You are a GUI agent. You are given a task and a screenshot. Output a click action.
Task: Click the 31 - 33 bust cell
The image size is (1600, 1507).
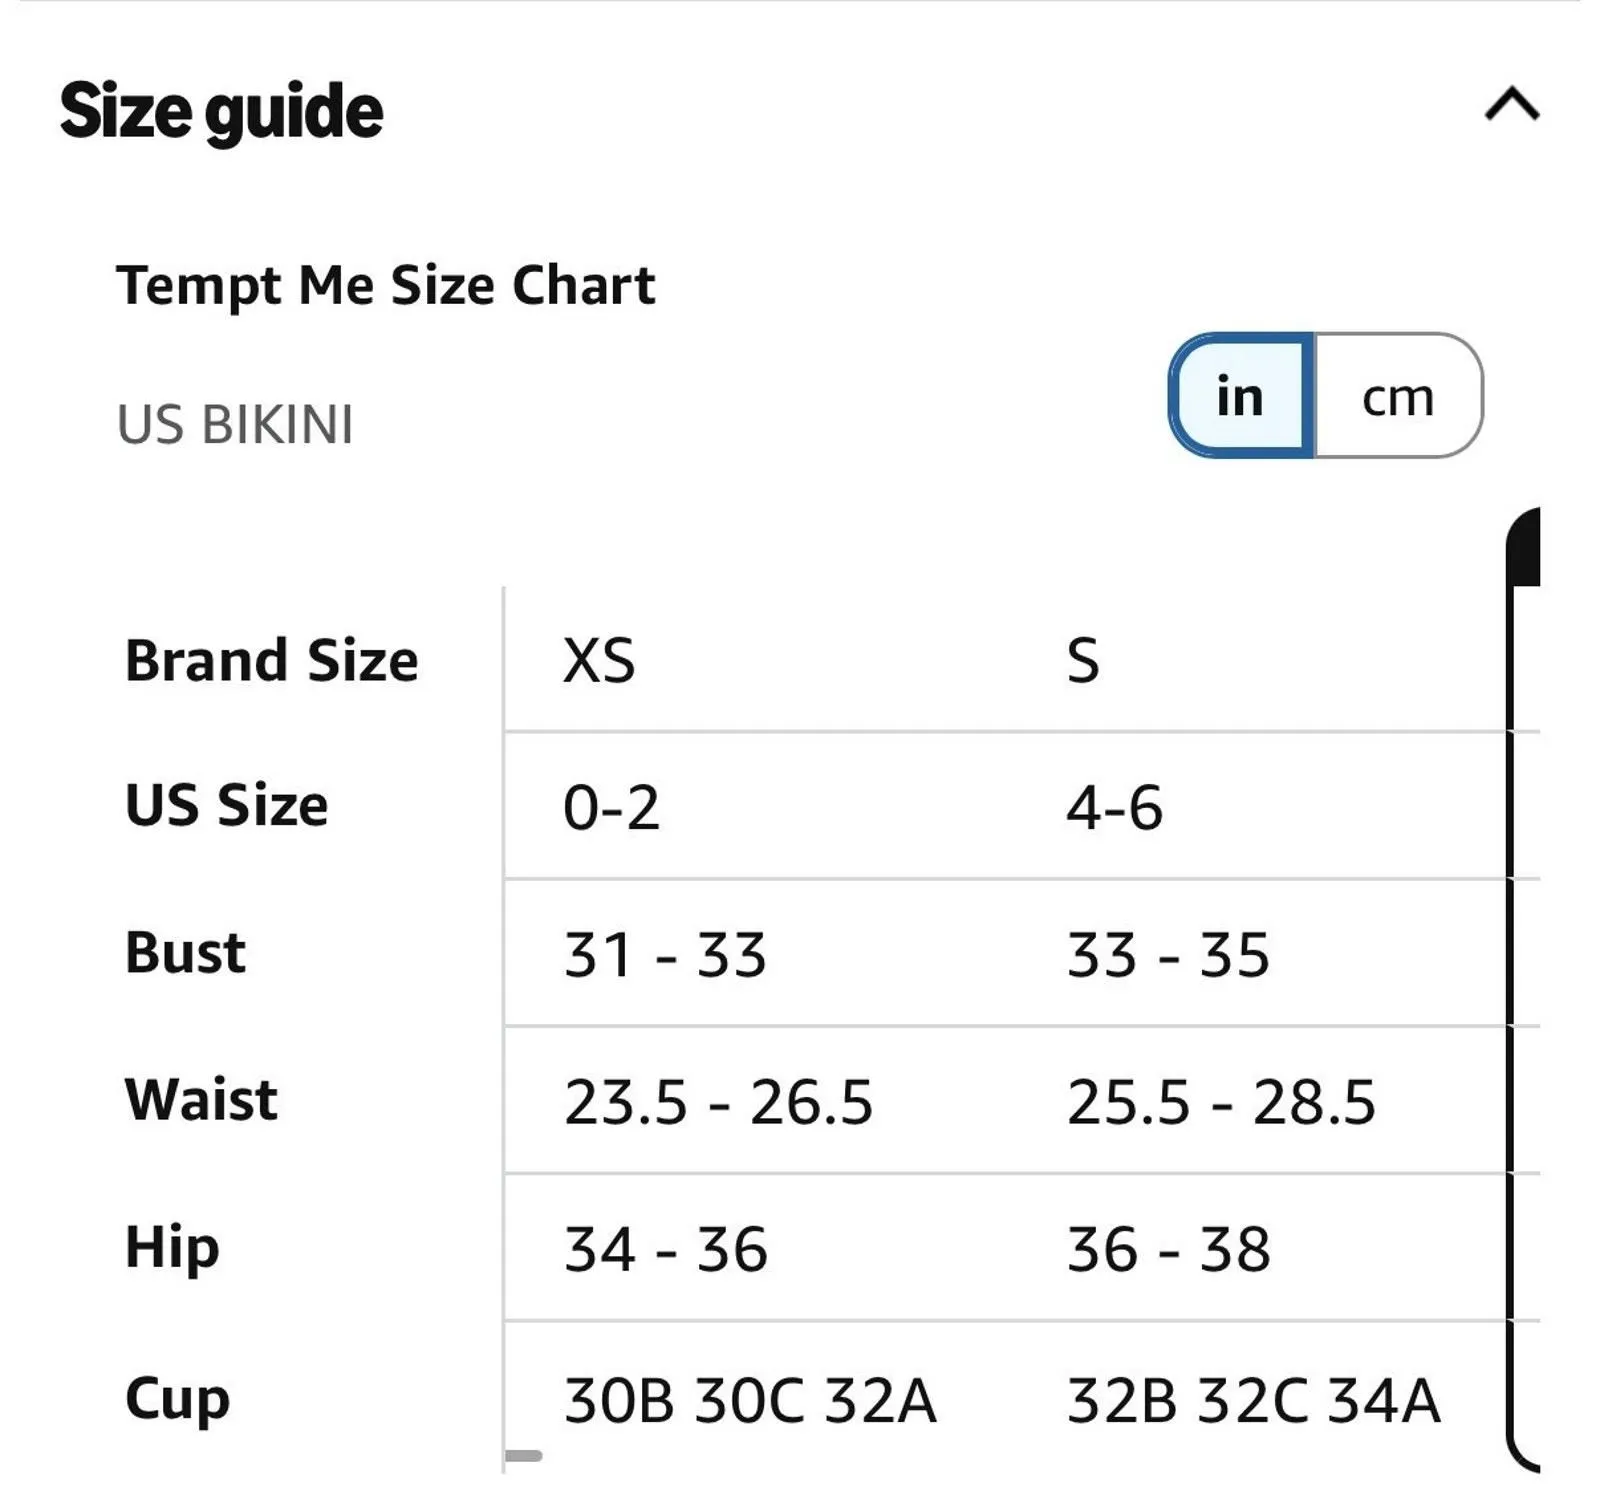pyautogui.click(x=665, y=954)
